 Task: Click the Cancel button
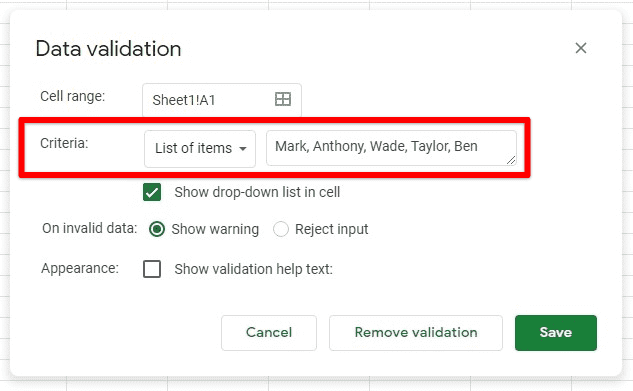tap(269, 332)
